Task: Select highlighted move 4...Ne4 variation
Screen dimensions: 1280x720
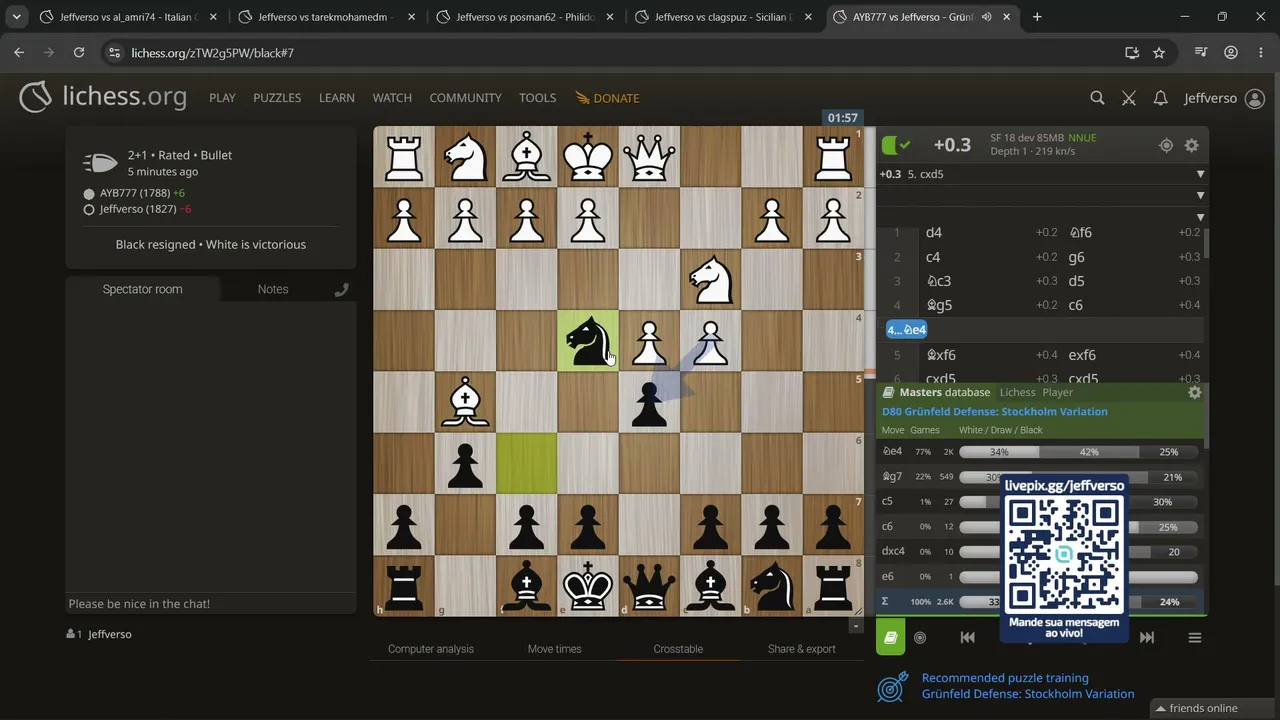Action: (907, 330)
